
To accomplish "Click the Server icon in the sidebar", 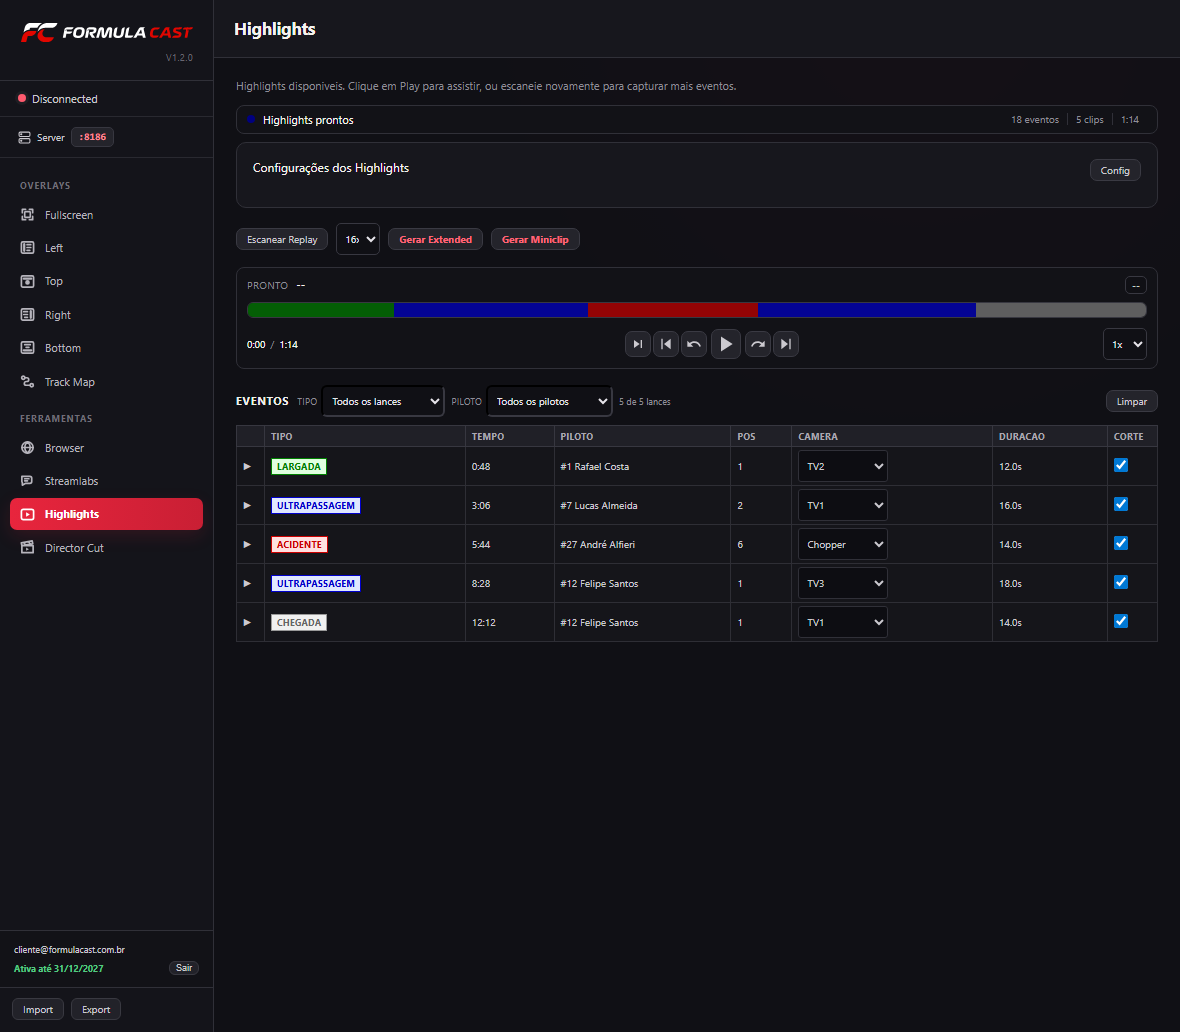I will point(24,137).
